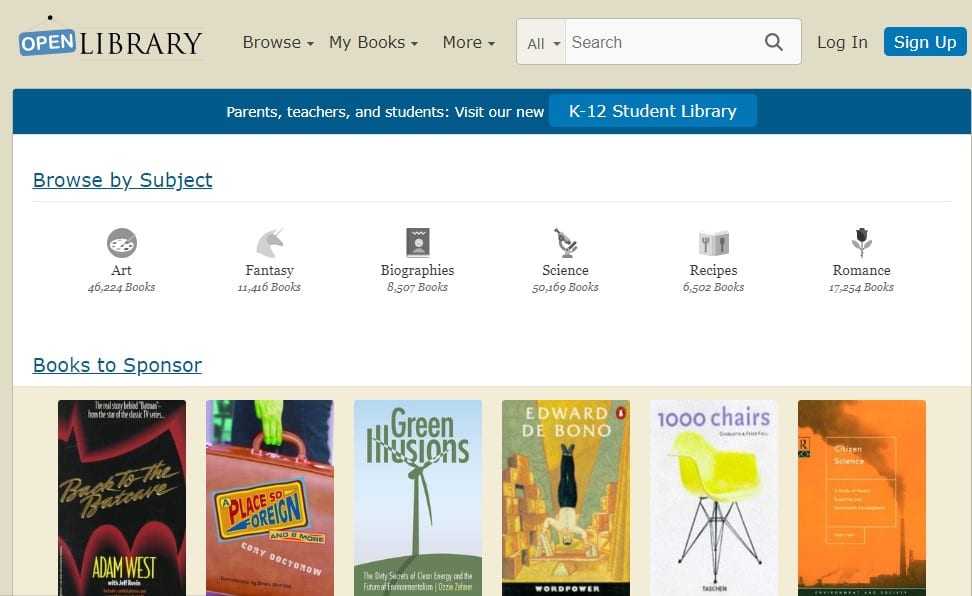Viewport: 972px width, 596px height.
Task: Open the Browse by Subject heading link
Action: point(122,180)
